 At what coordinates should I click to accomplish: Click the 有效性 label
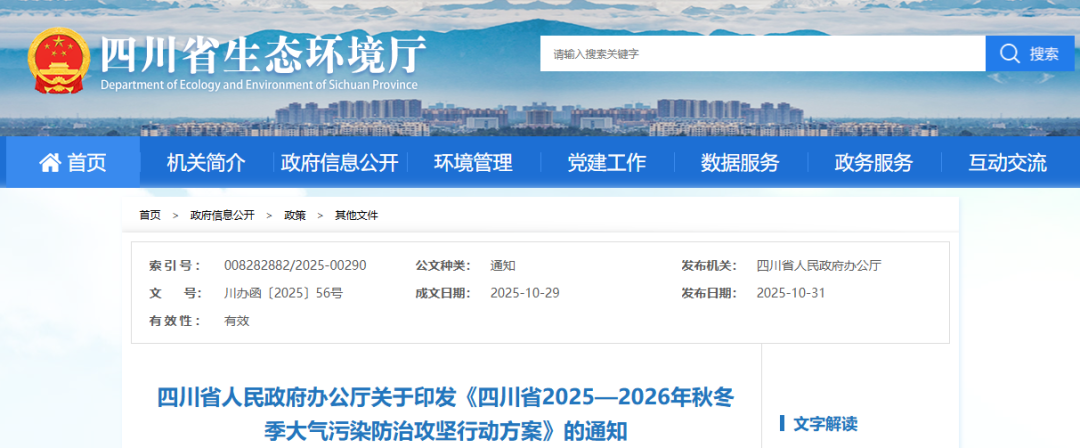click(x=176, y=321)
